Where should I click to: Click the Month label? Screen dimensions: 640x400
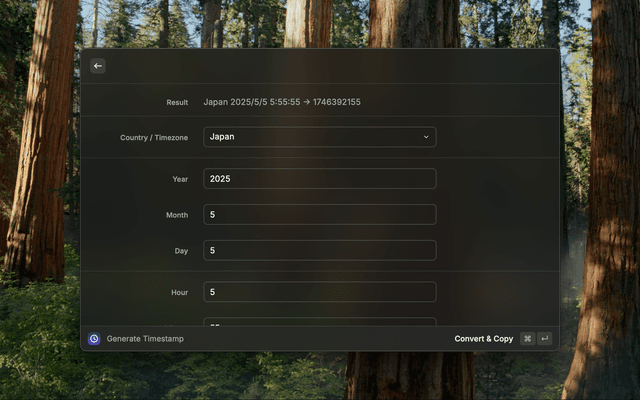click(177, 215)
